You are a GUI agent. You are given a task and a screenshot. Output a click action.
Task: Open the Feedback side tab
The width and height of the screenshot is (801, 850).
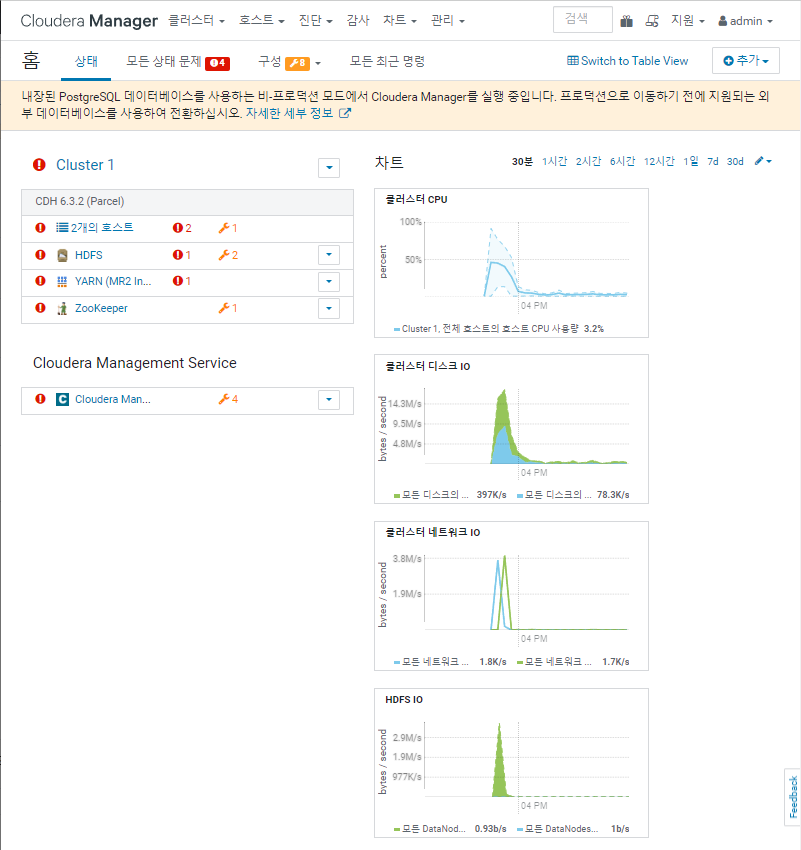[793, 797]
